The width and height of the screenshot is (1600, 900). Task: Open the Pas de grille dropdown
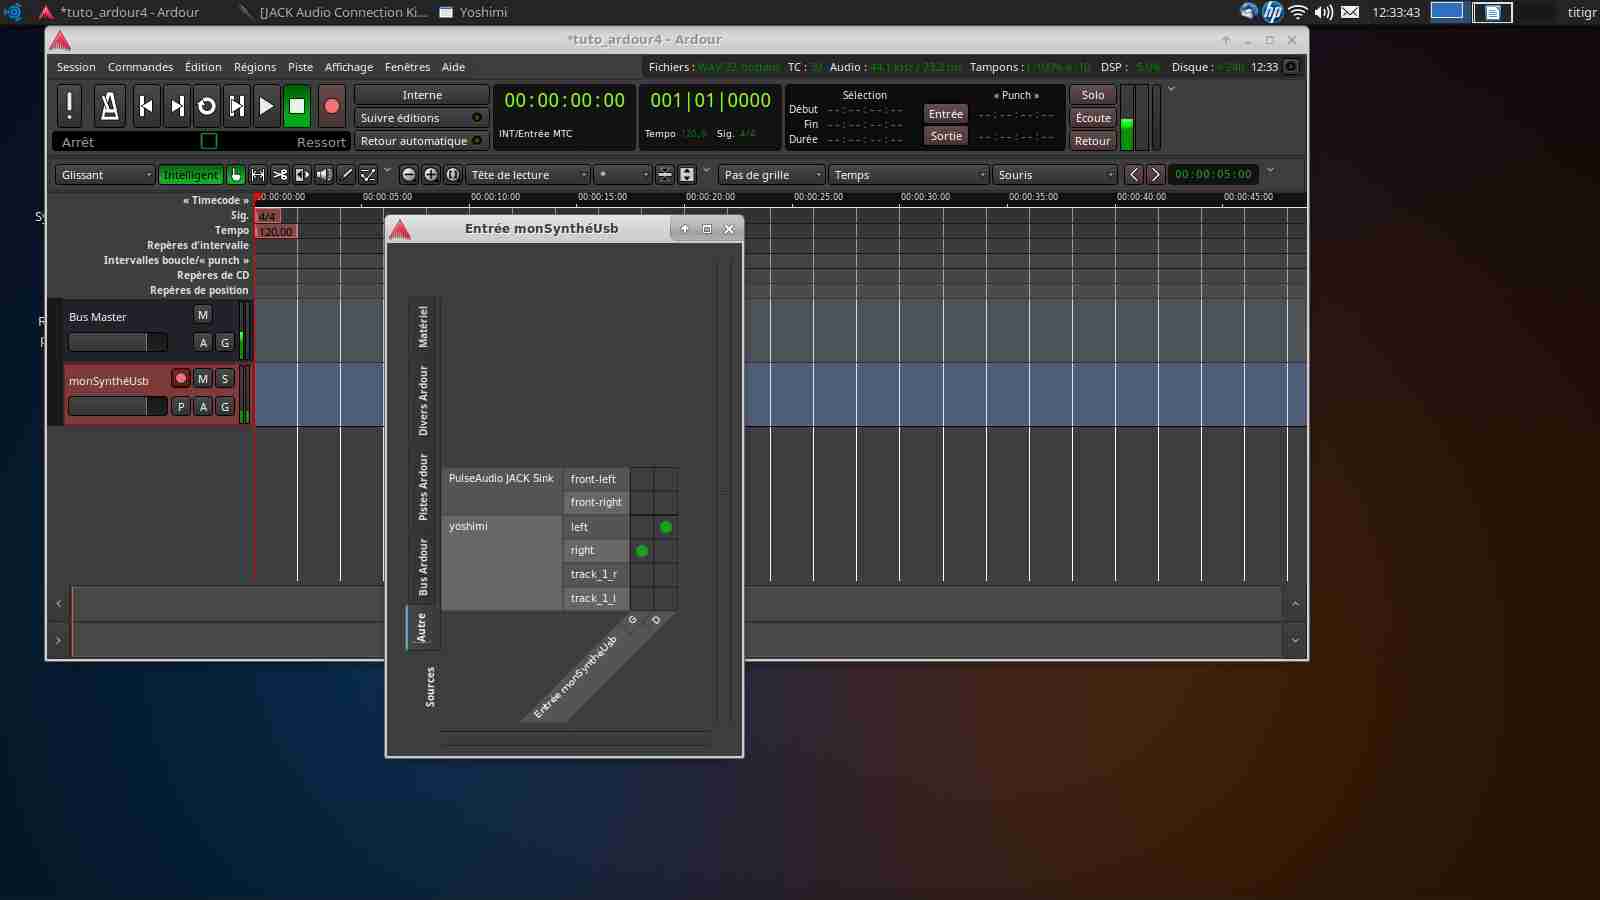(x=771, y=175)
